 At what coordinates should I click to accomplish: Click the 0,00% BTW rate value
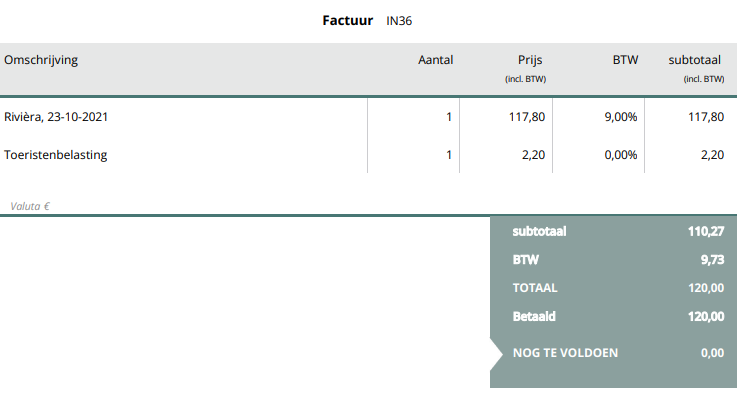coord(621,155)
